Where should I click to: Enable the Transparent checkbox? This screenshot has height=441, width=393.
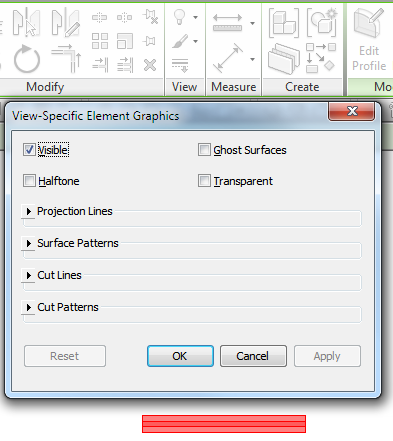[204, 181]
